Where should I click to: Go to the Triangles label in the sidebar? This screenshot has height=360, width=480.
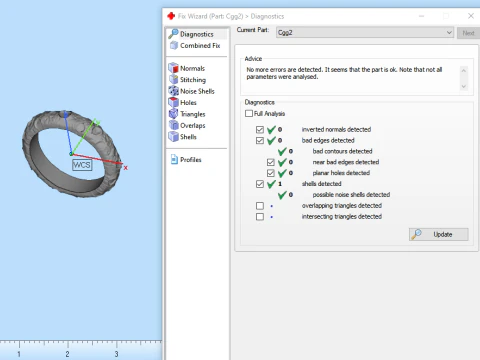[193, 114]
